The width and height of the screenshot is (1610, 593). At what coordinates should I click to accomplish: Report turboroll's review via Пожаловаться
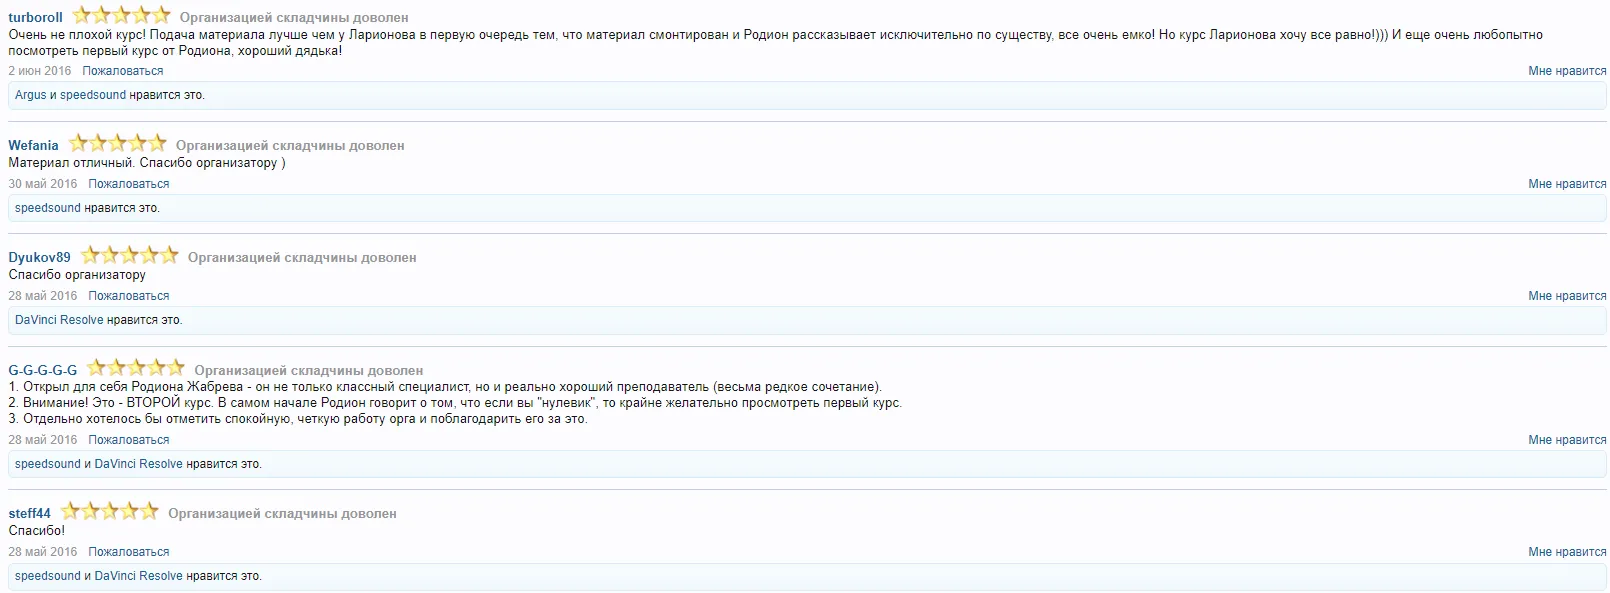click(x=122, y=71)
